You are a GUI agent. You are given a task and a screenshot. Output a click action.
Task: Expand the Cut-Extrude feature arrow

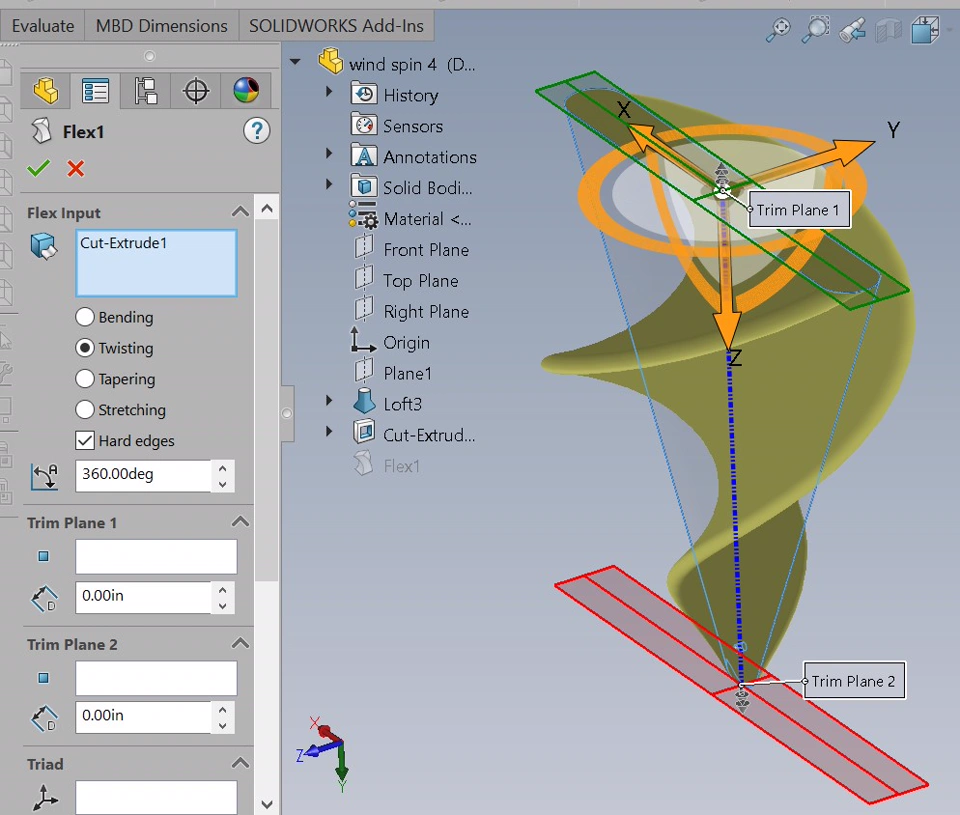329,431
